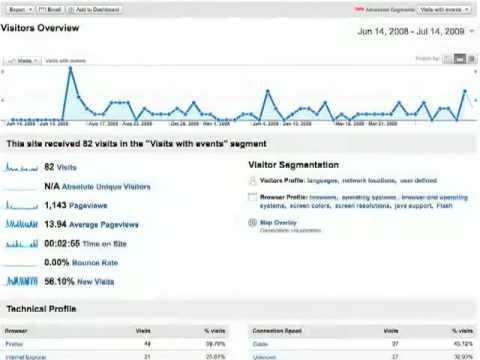Click the New Visits sparkline

point(21,281)
